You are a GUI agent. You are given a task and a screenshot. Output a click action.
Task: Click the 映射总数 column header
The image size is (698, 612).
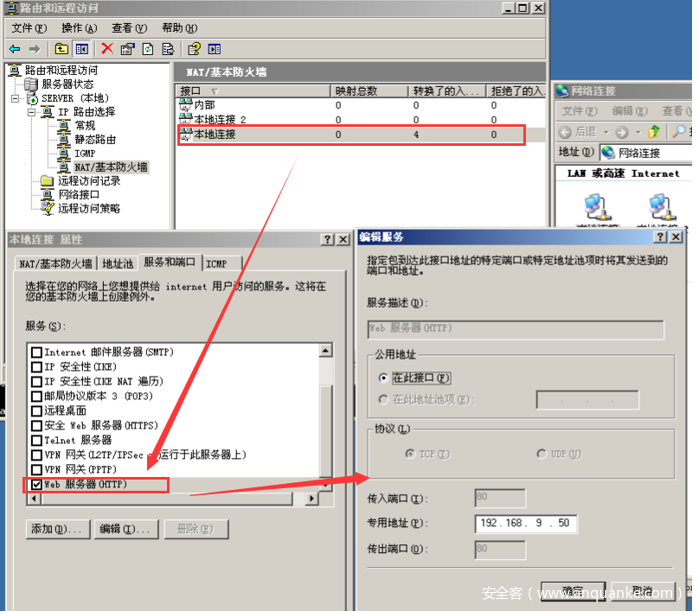(369, 91)
